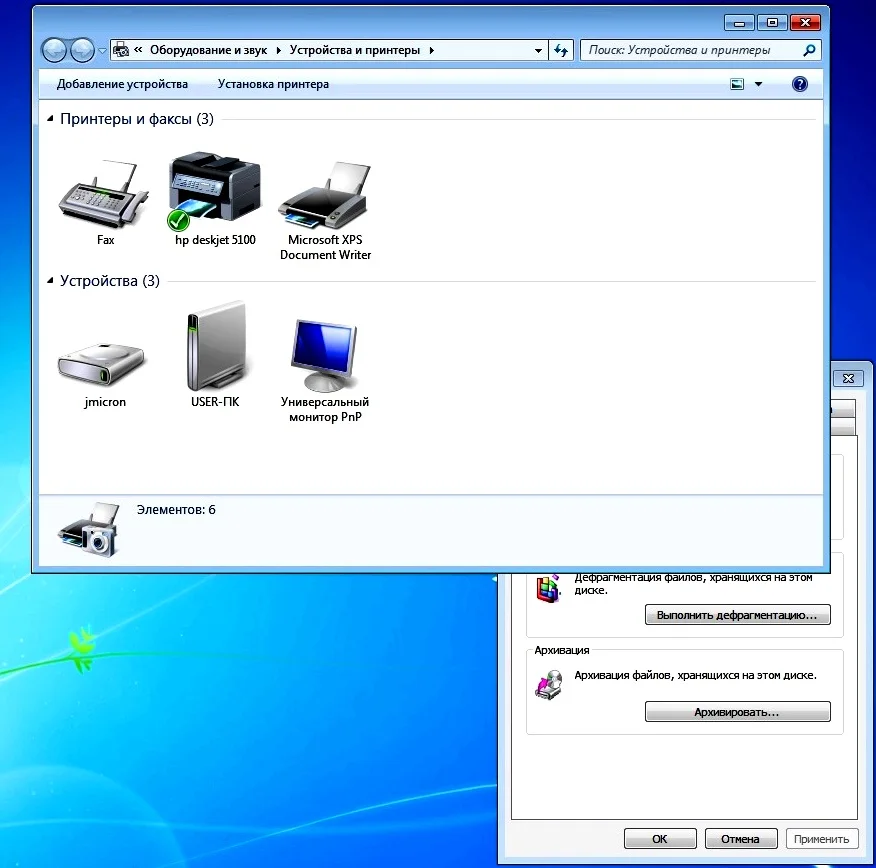Close the Devices and Printers window
Screen dimensions: 876x868
805,23
